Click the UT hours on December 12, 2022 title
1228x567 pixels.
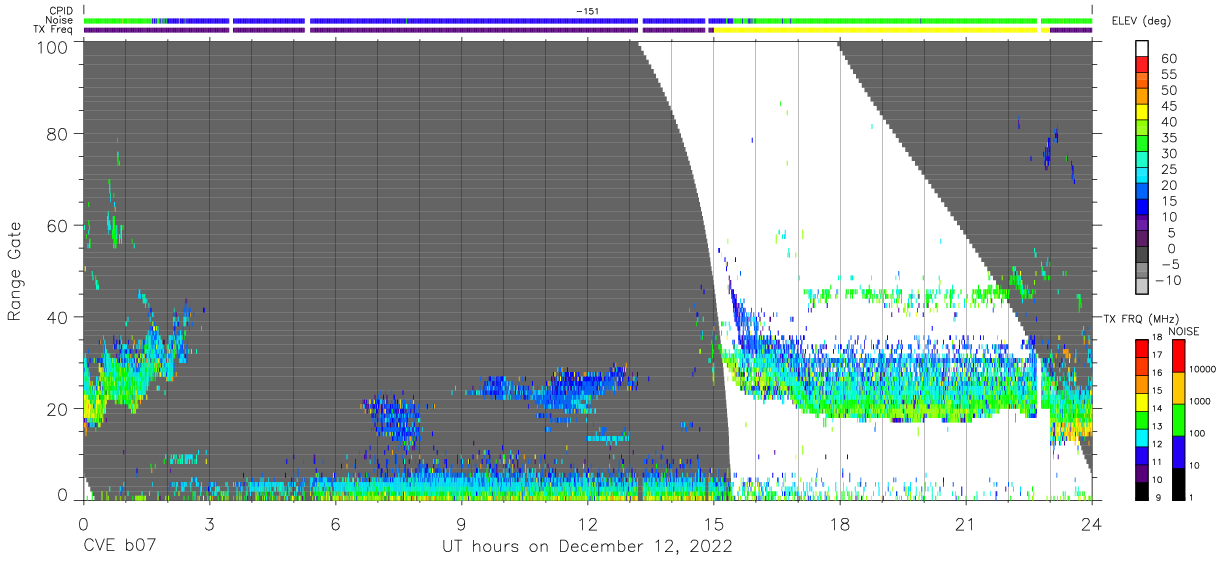coord(588,547)
